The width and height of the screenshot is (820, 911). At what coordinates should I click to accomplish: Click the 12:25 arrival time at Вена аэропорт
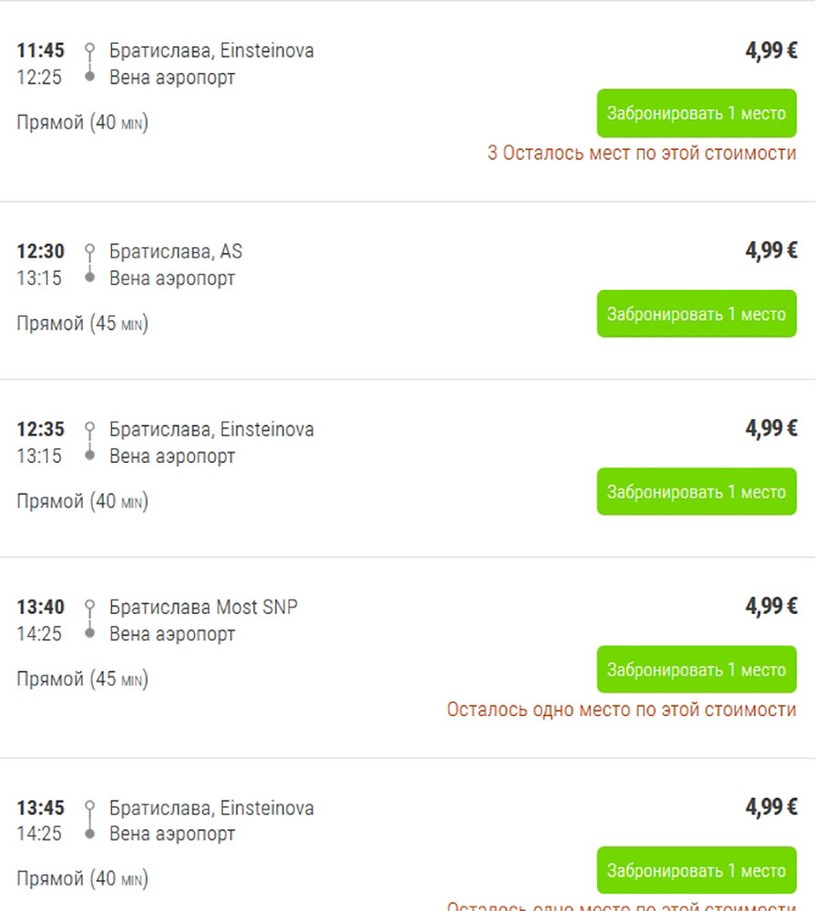[39, 77]
